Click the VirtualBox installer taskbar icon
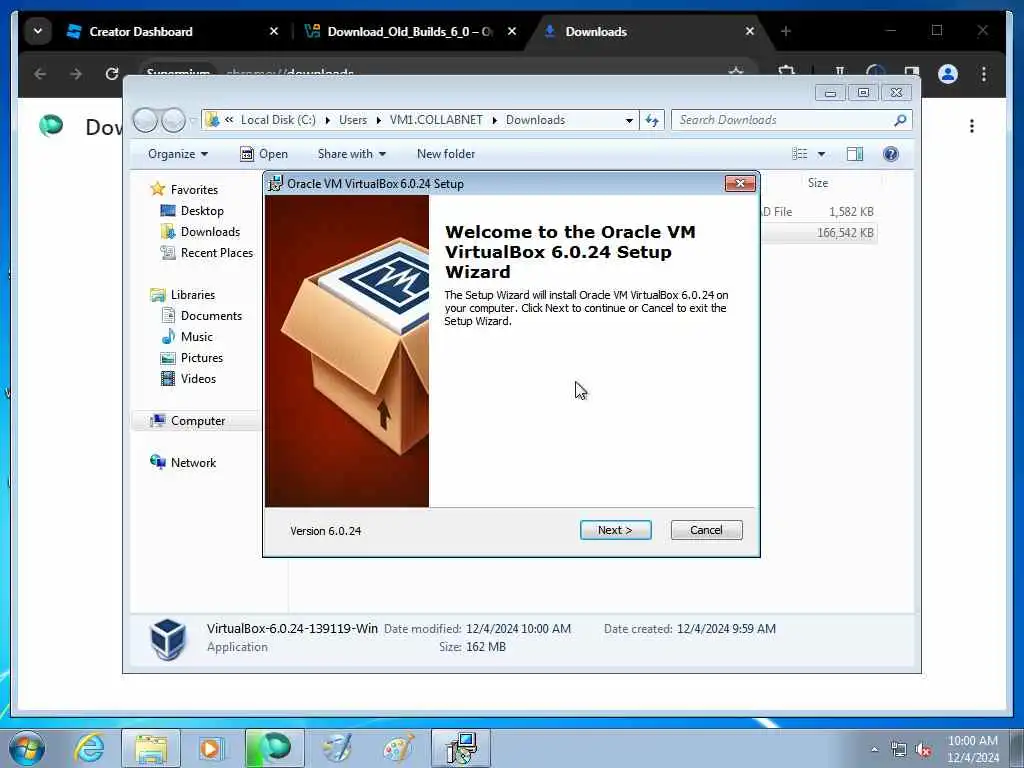The width and height of the screenshot is (1024, 768). 461,748
